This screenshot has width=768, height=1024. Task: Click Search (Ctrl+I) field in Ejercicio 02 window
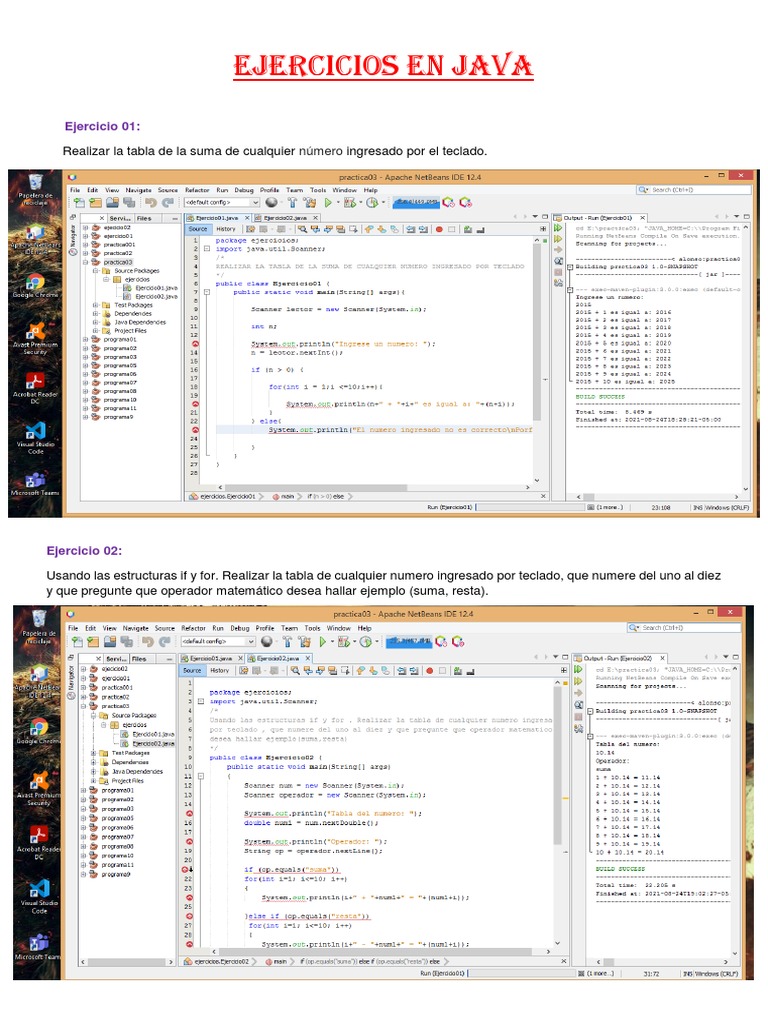pos(684,628)
